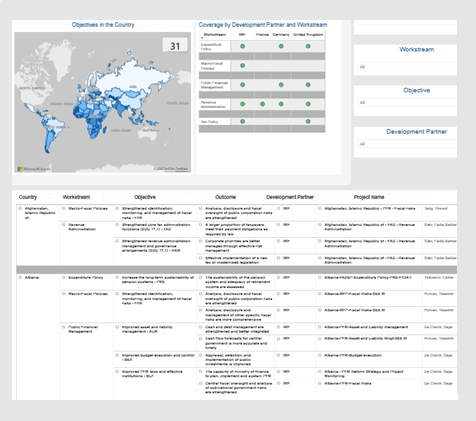Click the Revenue Administration dot under France

click(262, 104)
